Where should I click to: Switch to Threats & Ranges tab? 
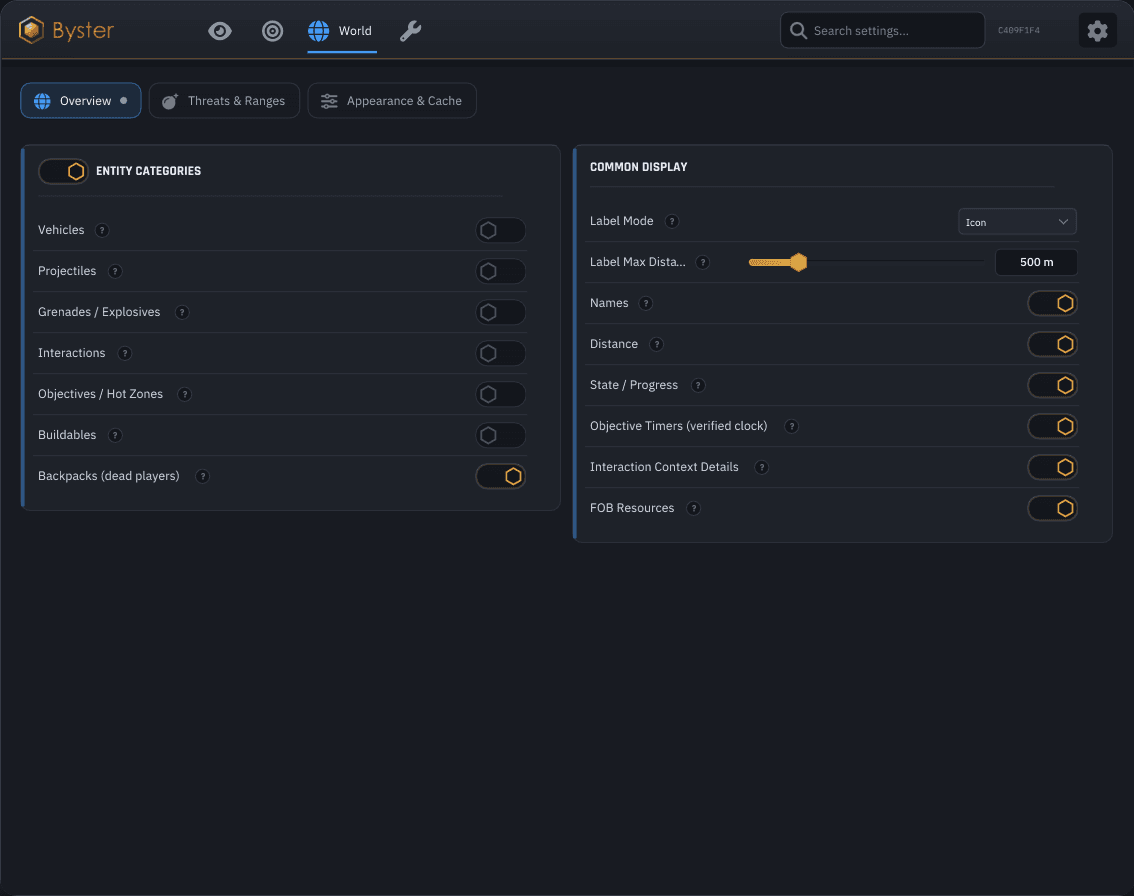pos(224,101)
